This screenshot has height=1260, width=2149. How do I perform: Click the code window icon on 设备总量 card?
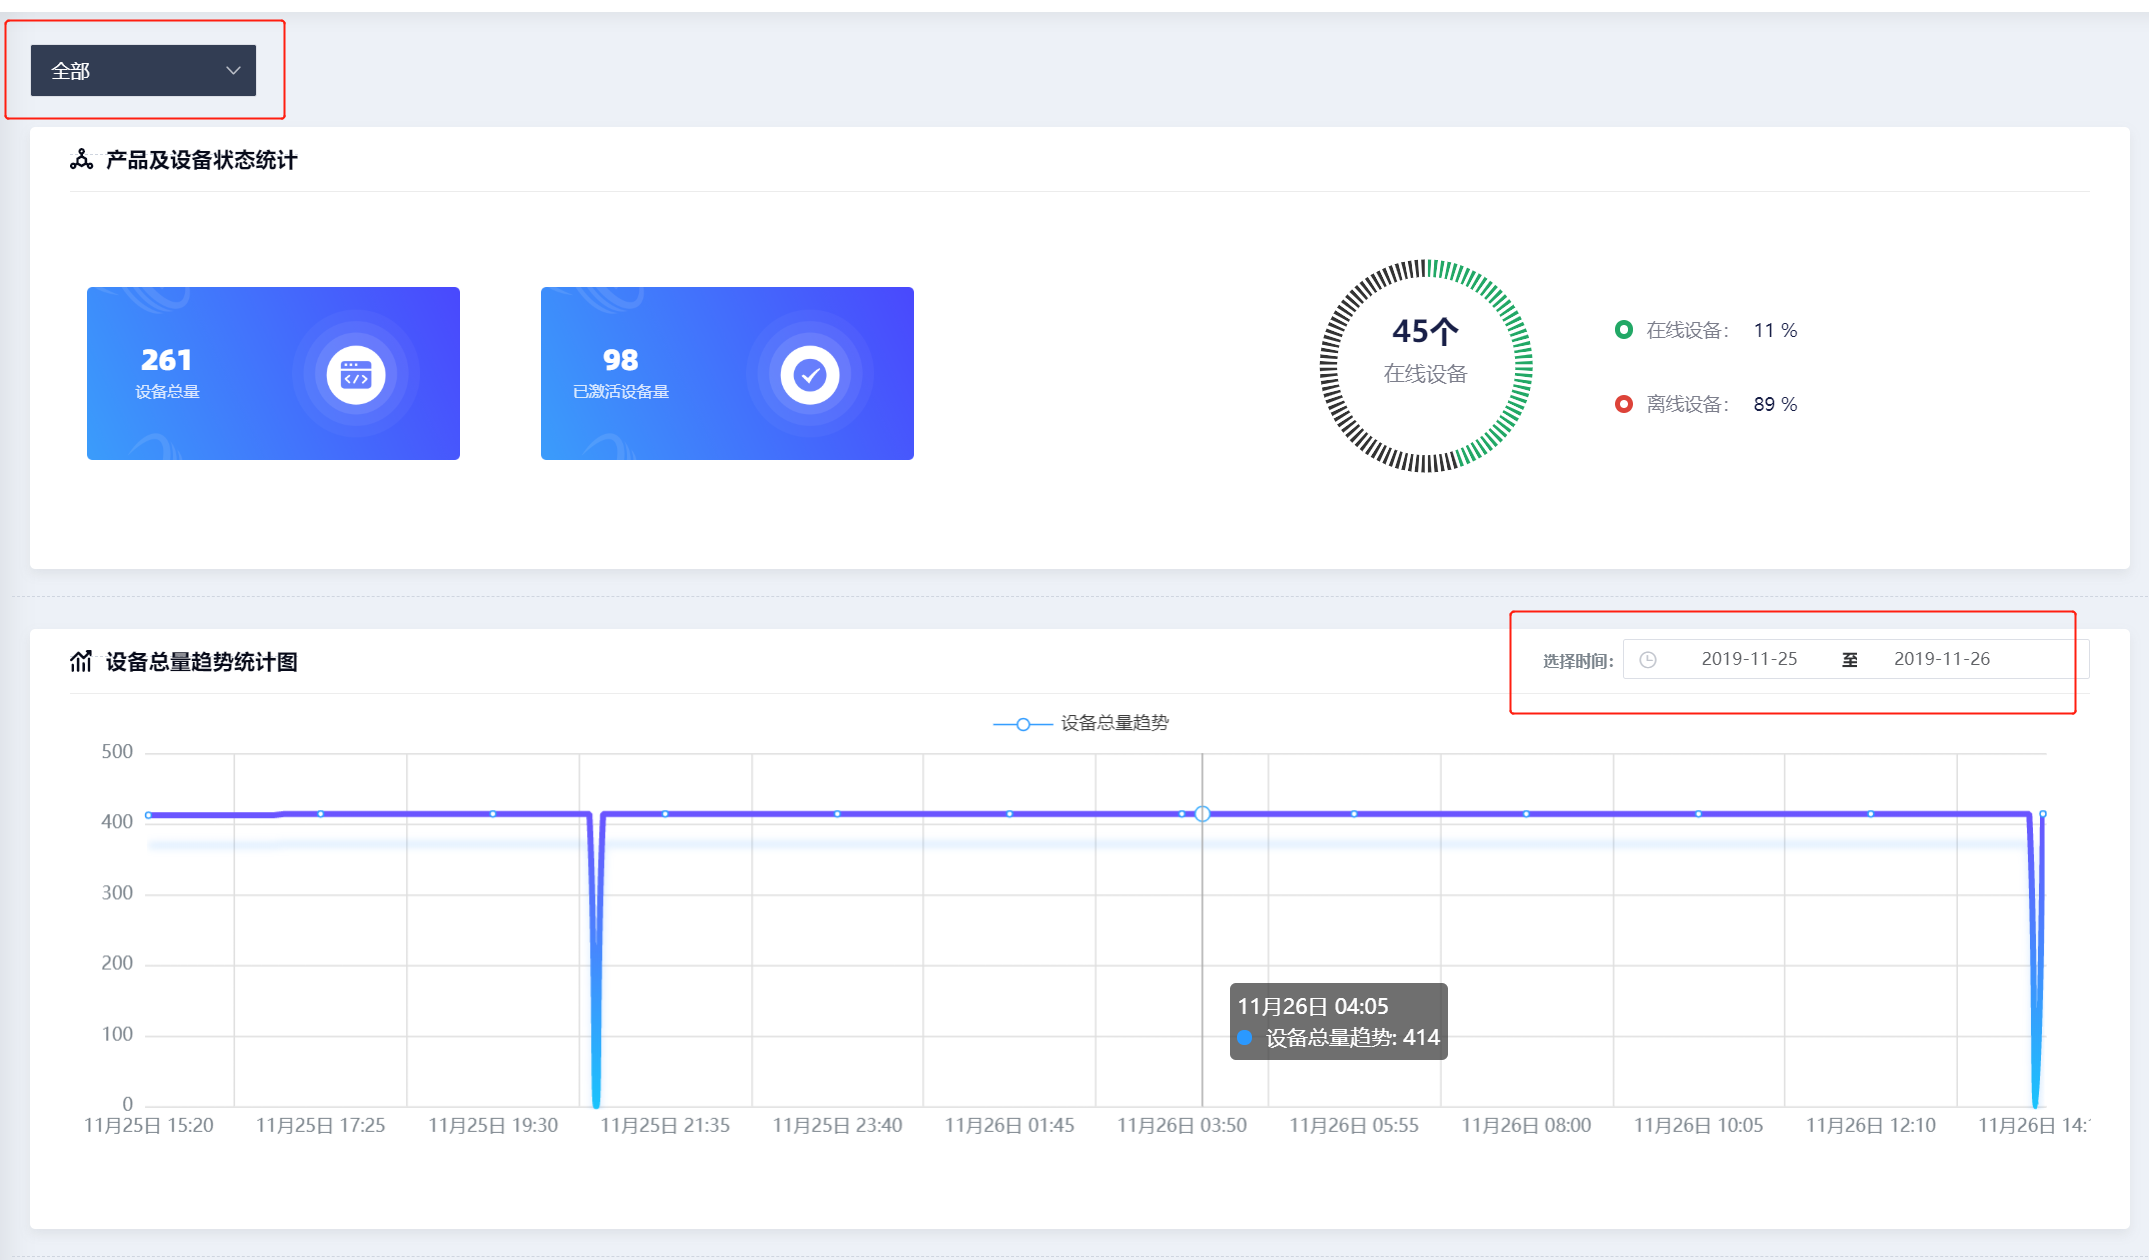click(x=356, y=375)
